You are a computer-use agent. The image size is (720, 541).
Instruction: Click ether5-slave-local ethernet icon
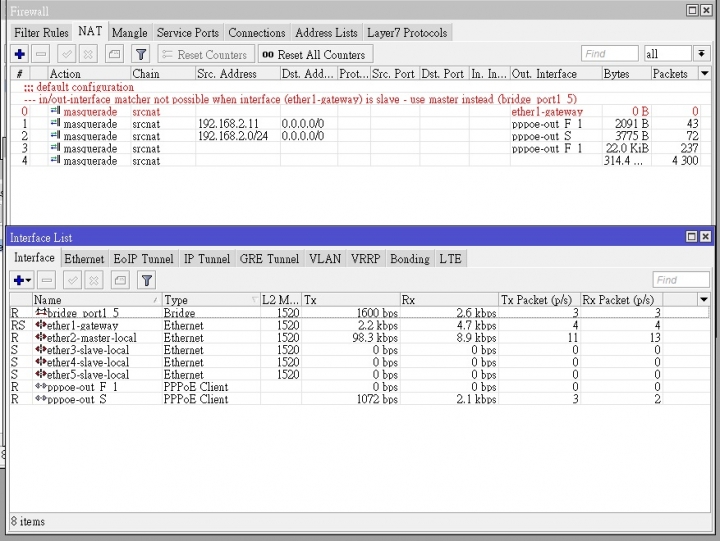coord(41,374)
